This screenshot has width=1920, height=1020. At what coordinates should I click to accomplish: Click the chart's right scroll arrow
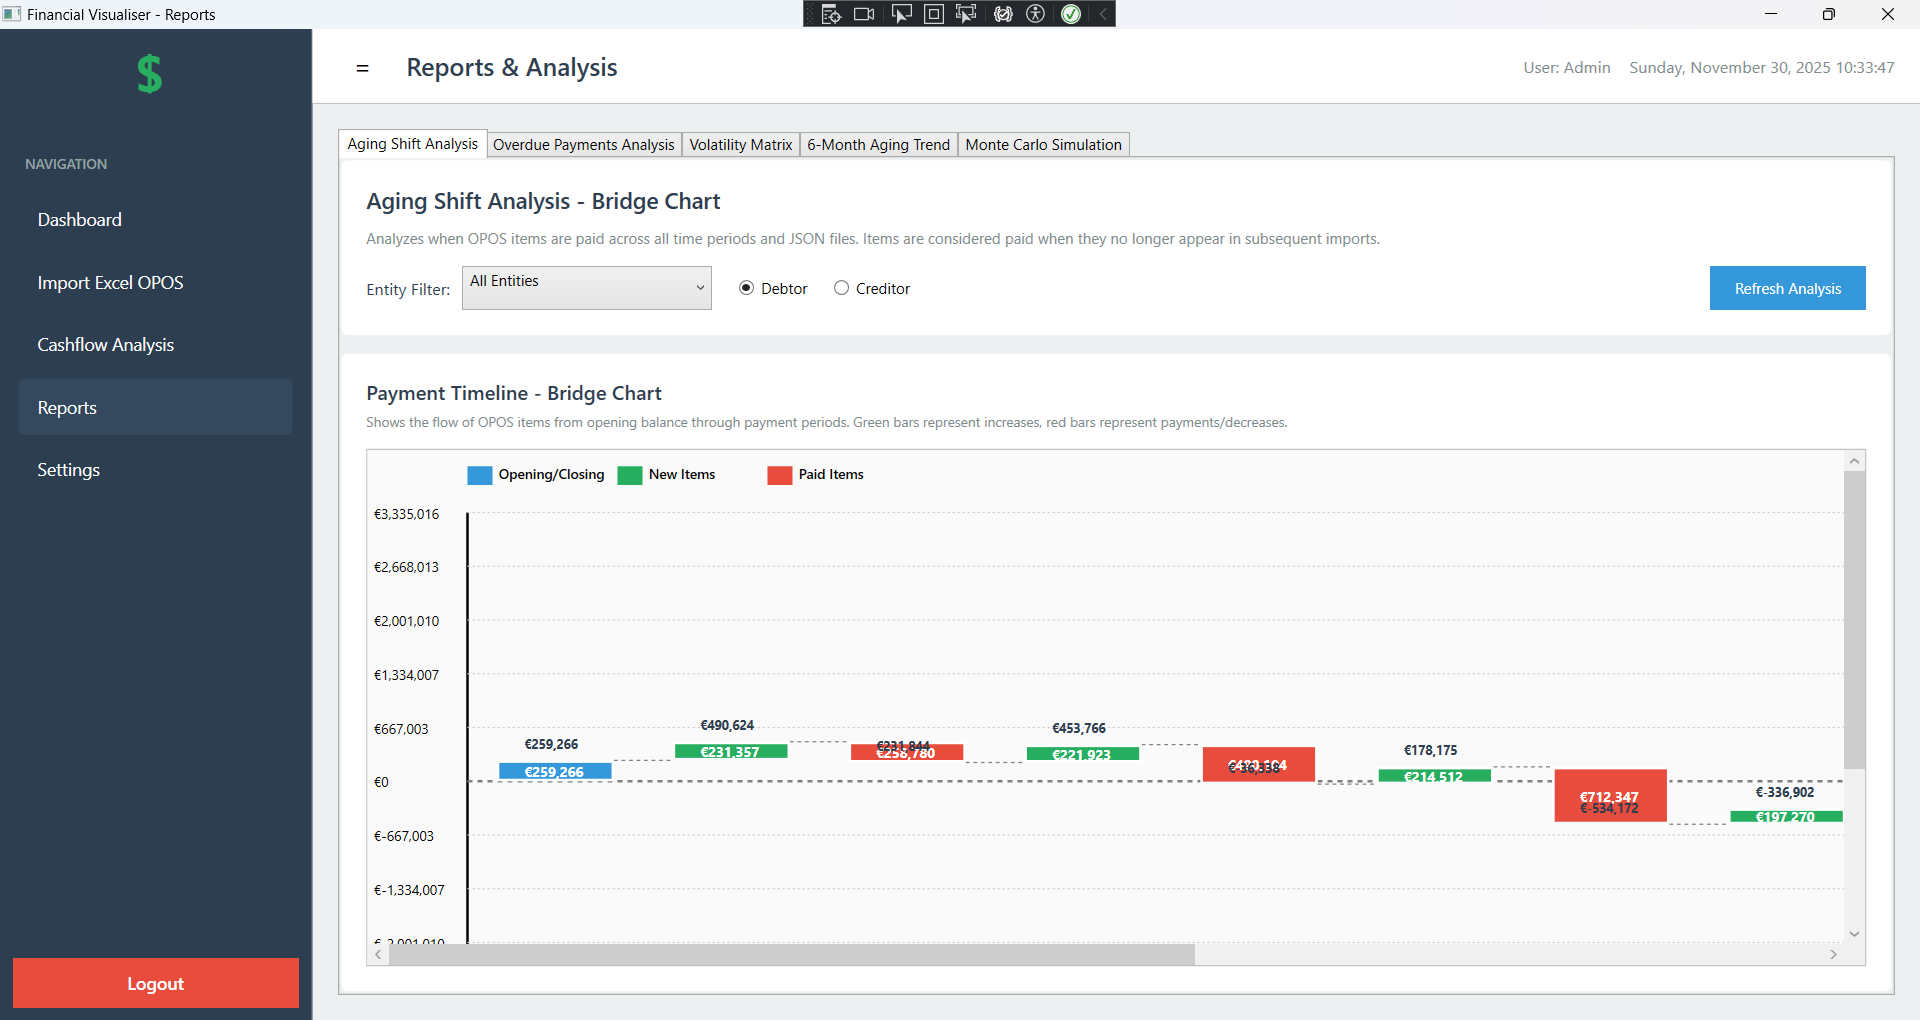(x=1833, y=954)
